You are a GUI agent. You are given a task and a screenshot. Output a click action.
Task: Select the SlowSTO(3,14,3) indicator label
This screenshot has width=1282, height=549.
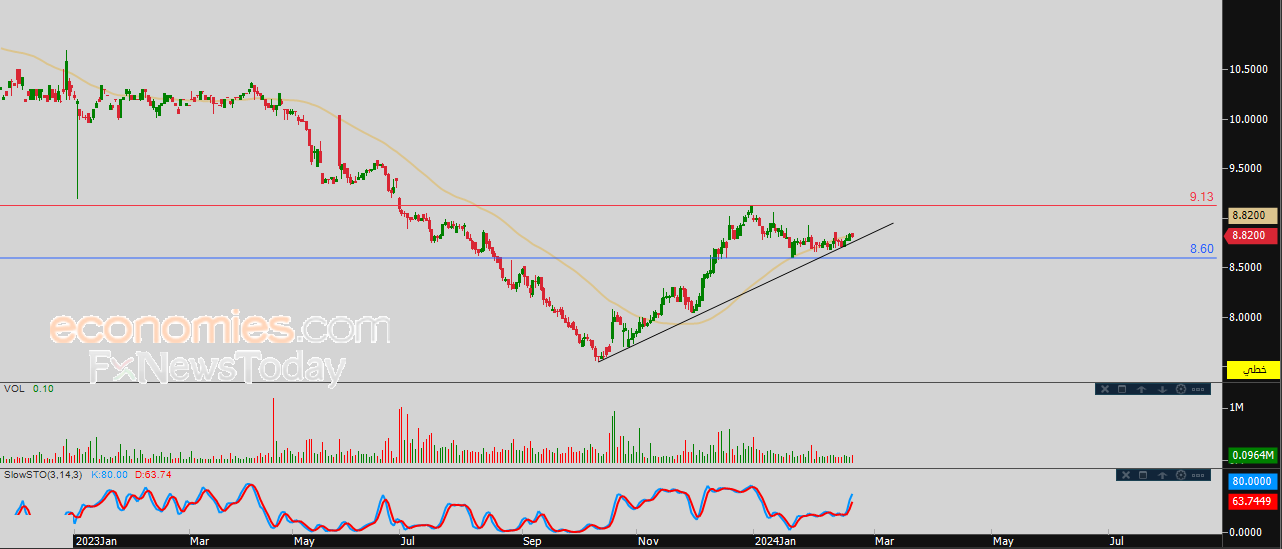tap(45, 475)
